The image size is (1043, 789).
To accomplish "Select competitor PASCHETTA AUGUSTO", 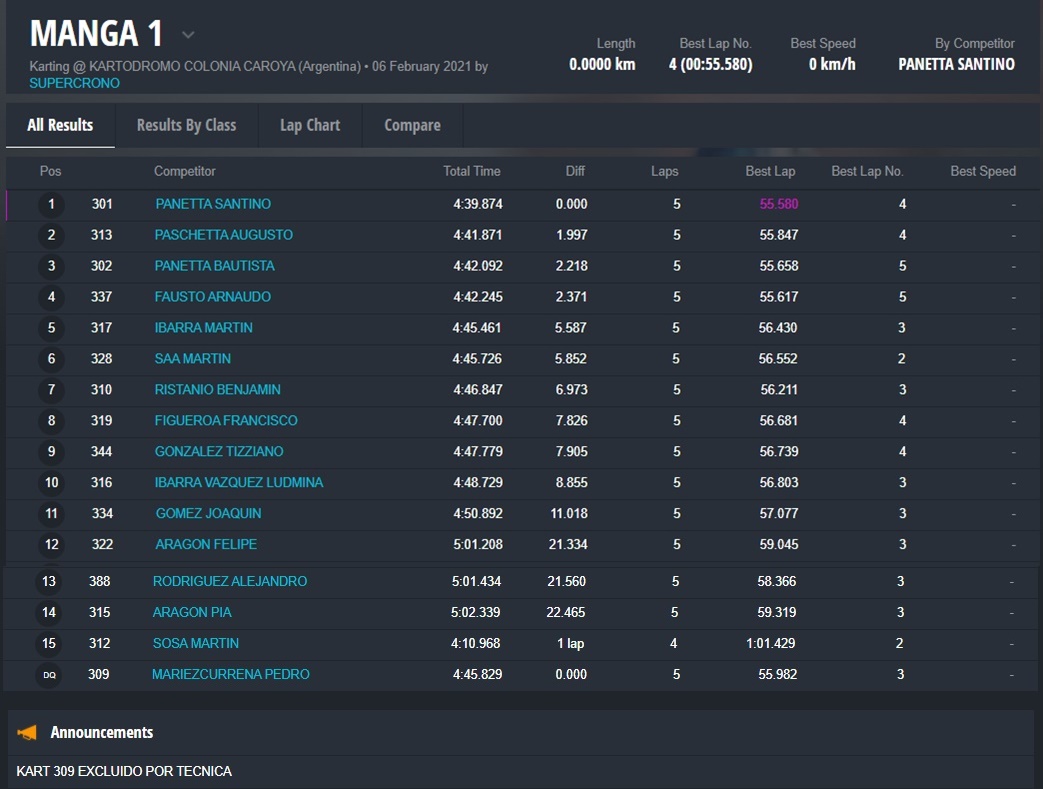I will pos(223,235).
